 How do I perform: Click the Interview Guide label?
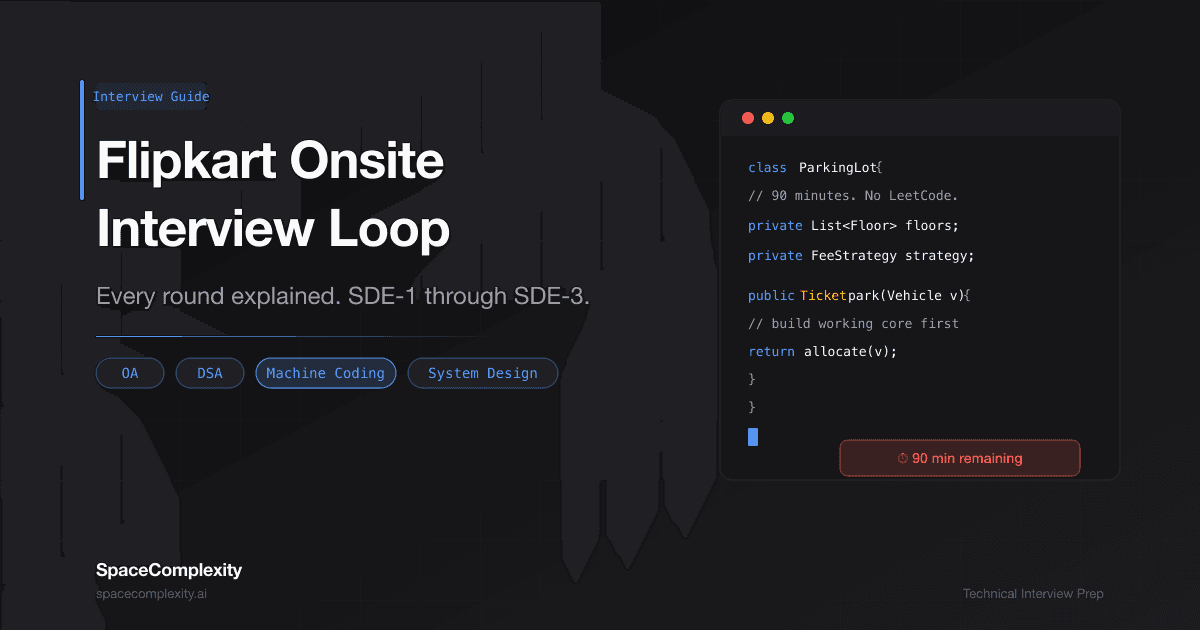click(151, 97)
